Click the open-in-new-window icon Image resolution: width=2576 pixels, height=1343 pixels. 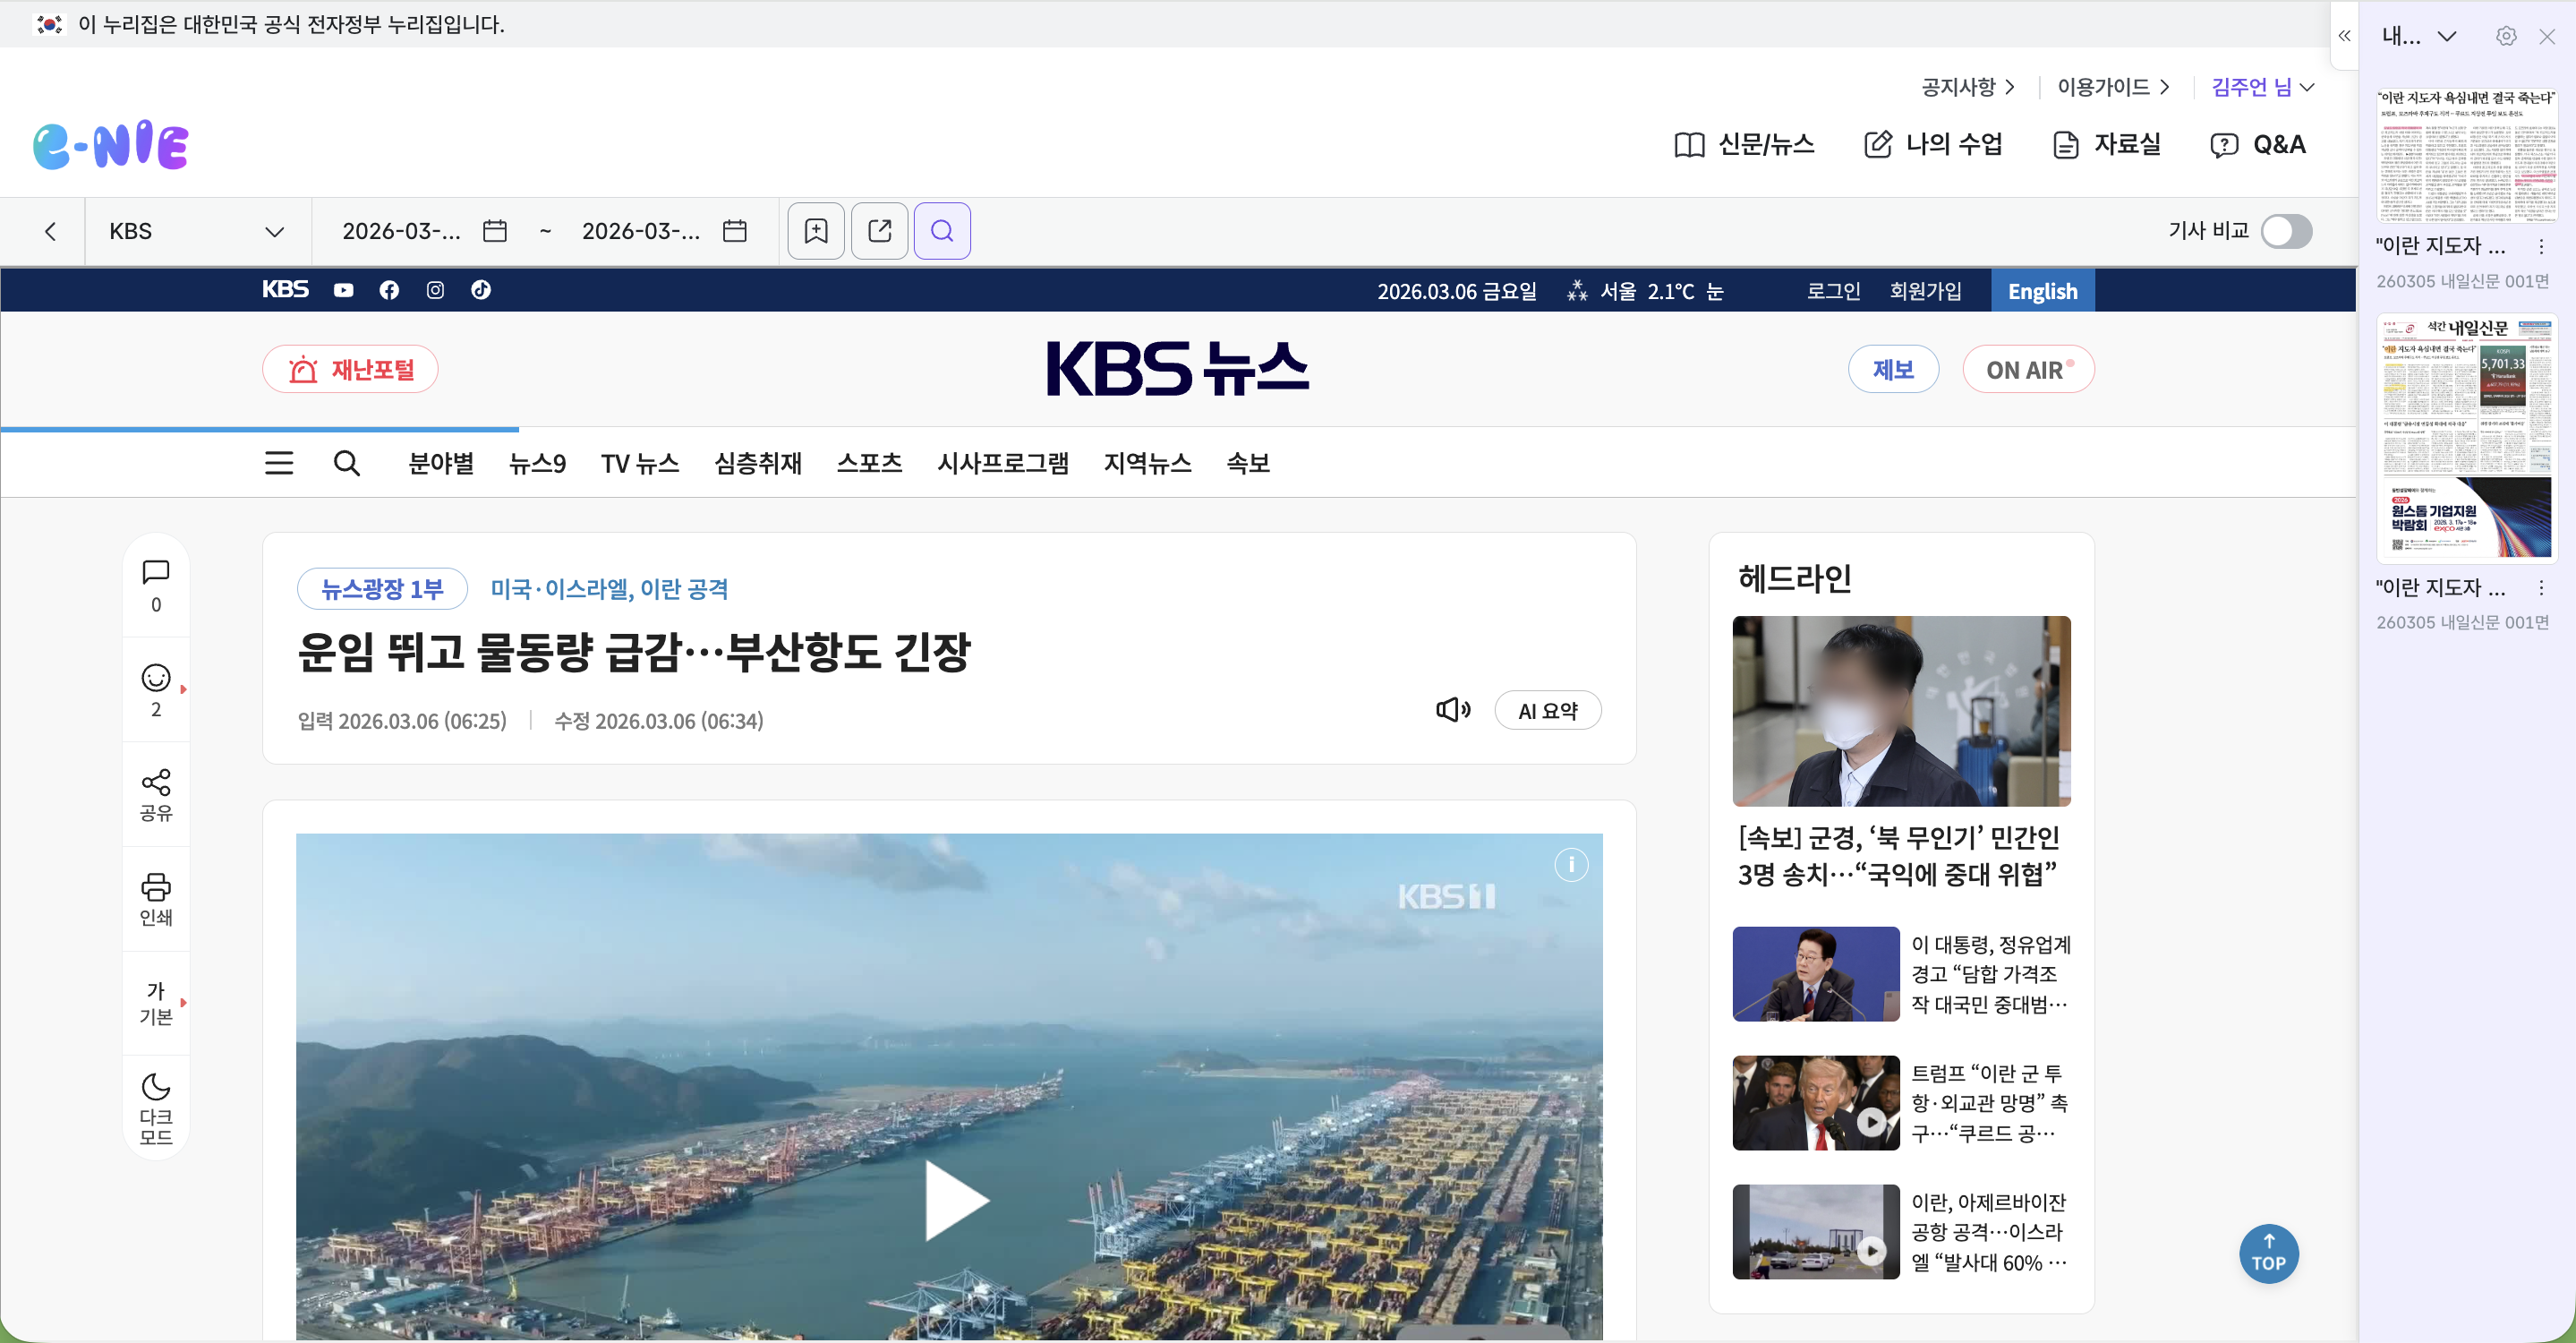tap(879, 231)
